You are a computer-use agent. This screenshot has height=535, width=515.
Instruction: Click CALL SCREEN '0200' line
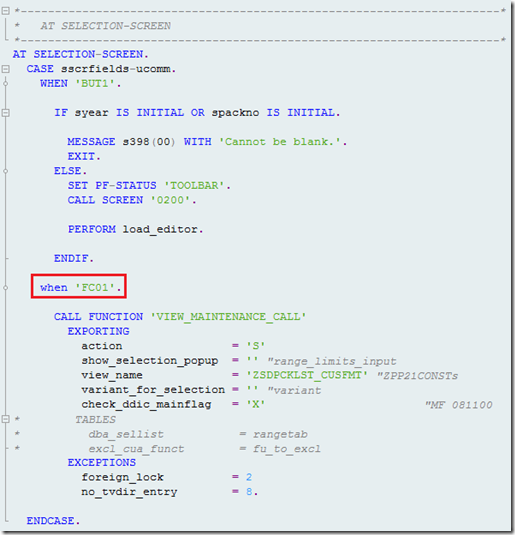point(132,200)
